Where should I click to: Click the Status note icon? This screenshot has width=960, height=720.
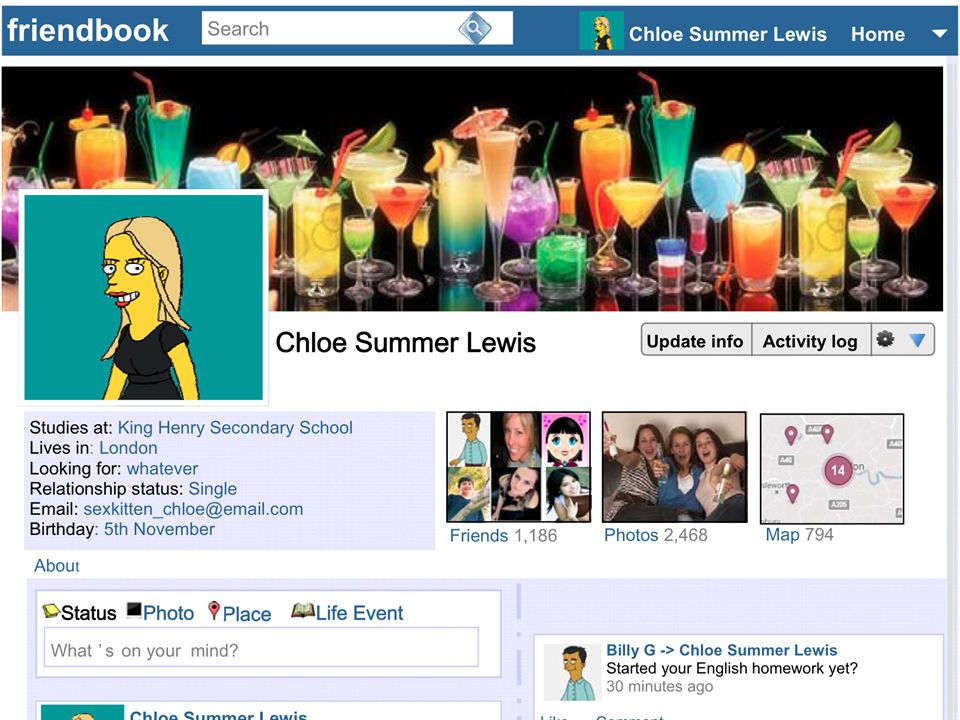[51, 610]
